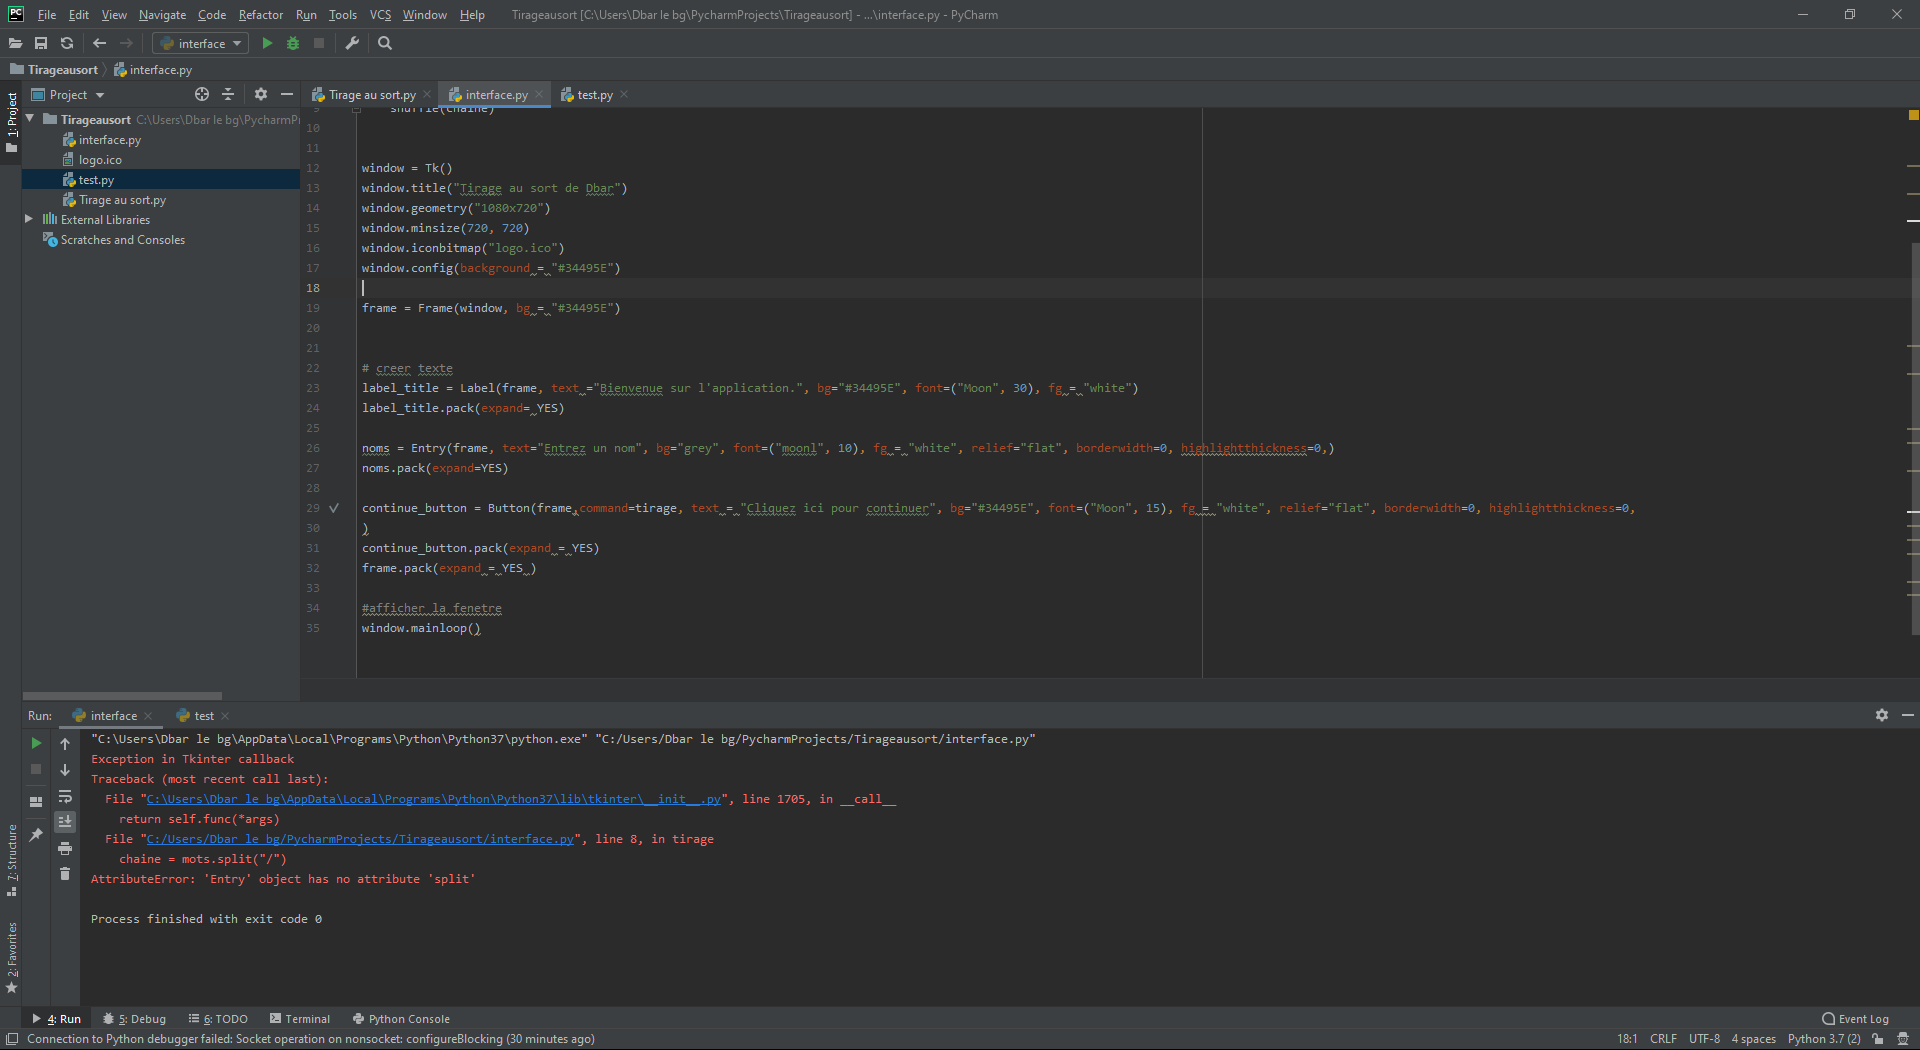Locate current file with the crosshair icon

(202, 94)
